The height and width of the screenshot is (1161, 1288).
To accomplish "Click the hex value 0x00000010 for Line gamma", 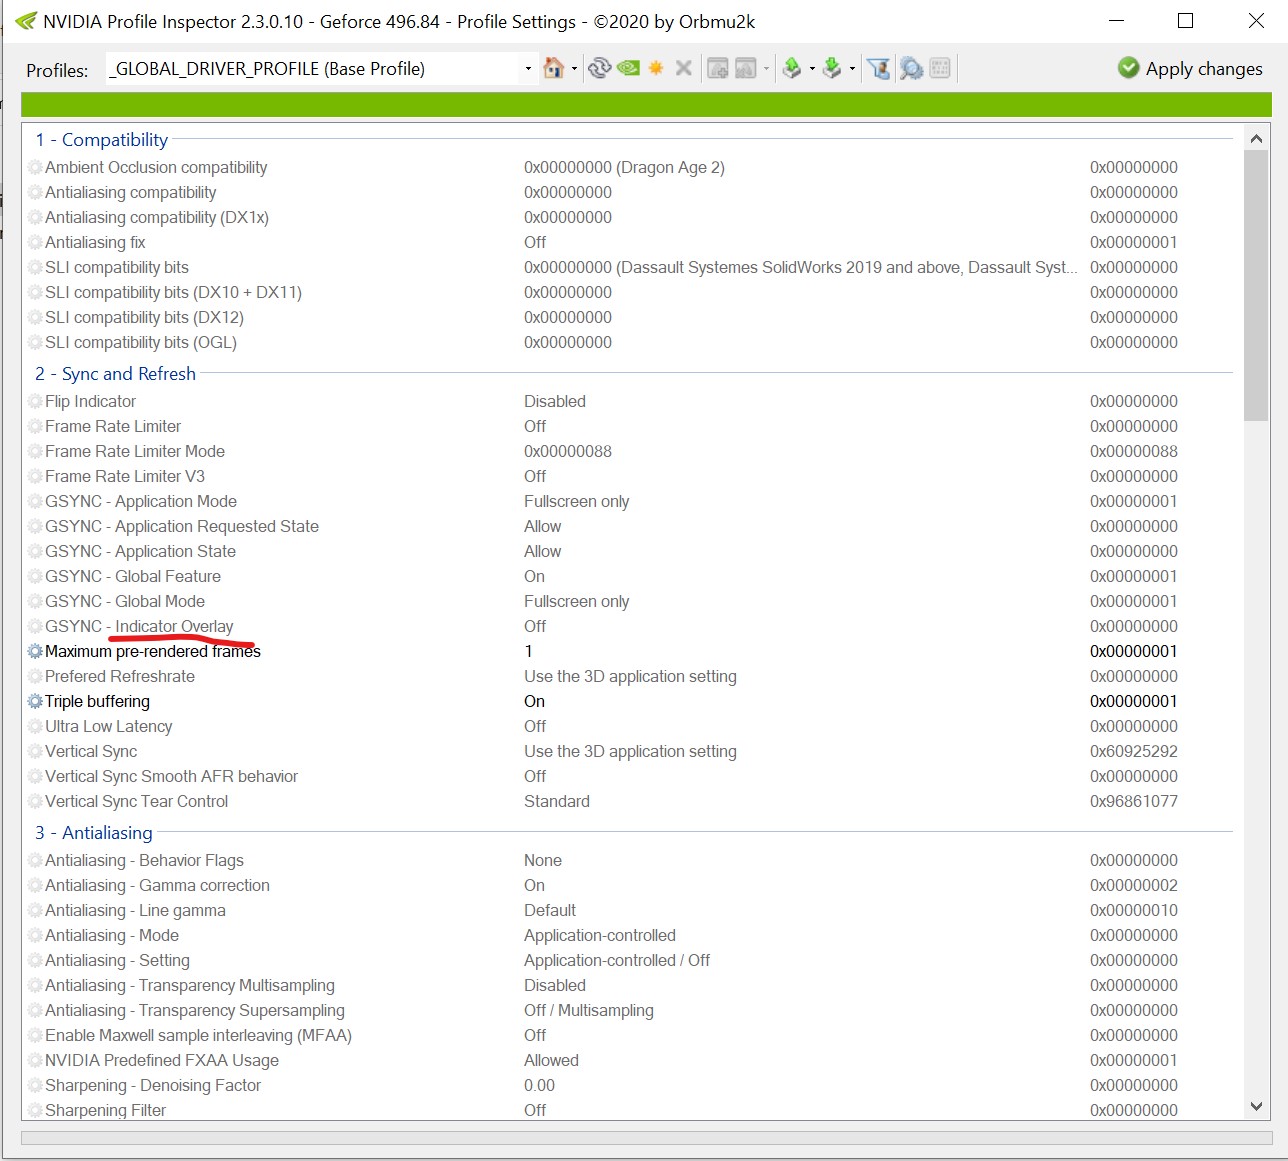I will [1134, 910].
